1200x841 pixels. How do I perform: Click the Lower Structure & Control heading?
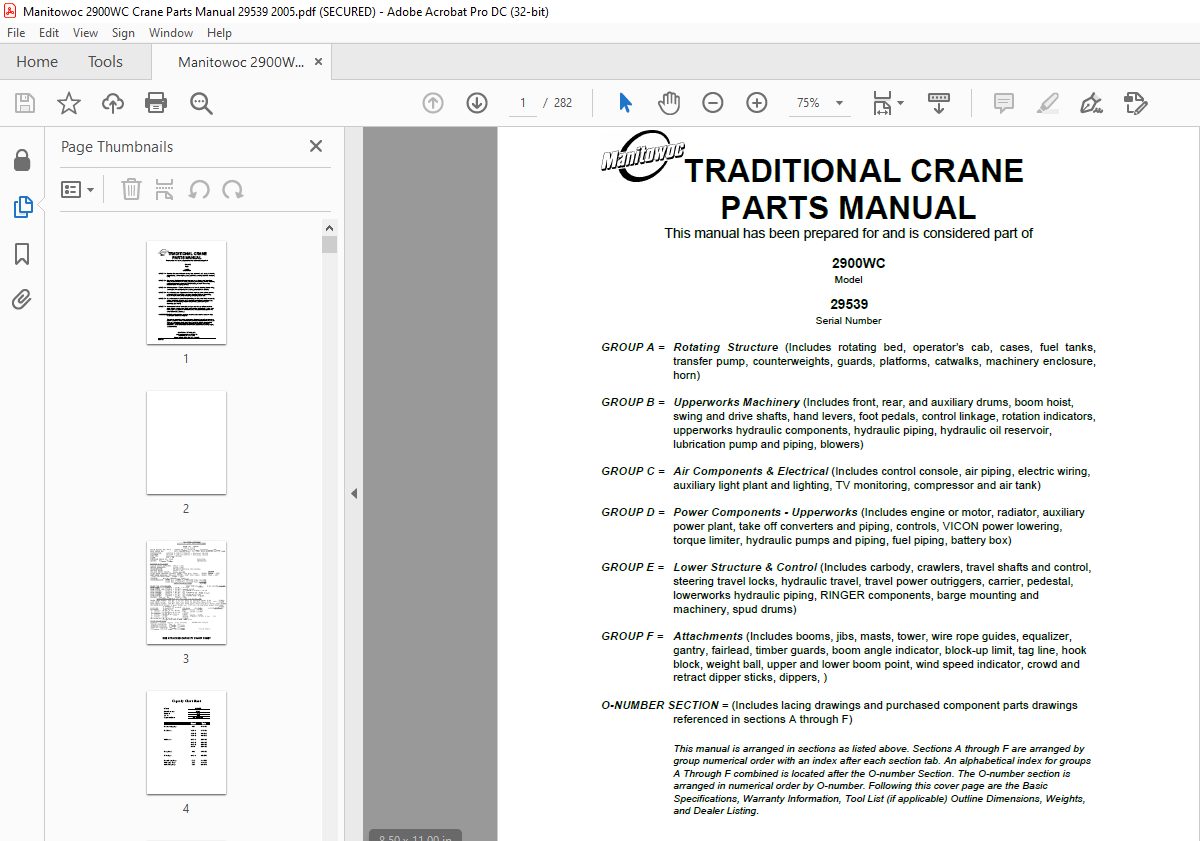745,567
